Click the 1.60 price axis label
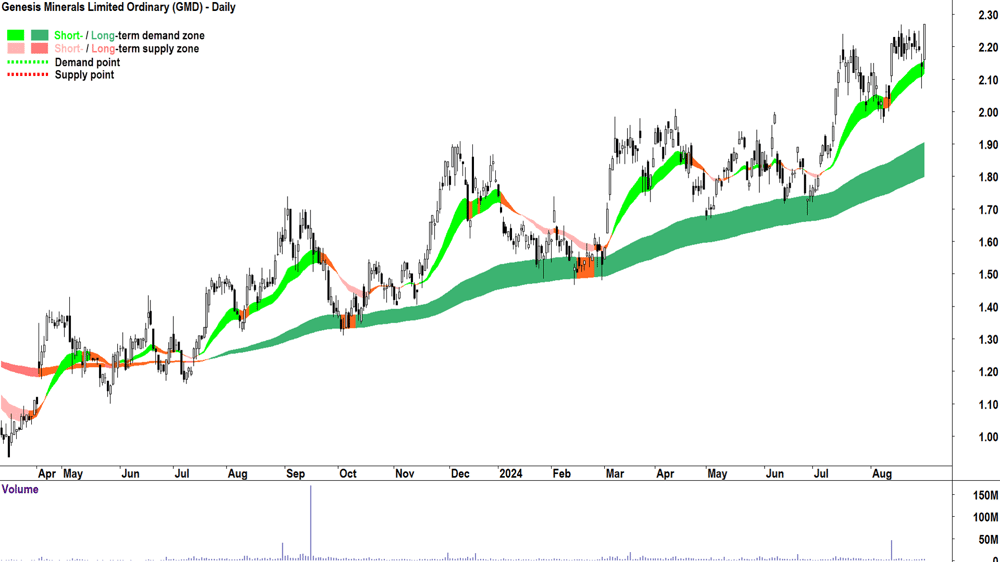Viewport: 1000px width, 562px height. [987, 242]
